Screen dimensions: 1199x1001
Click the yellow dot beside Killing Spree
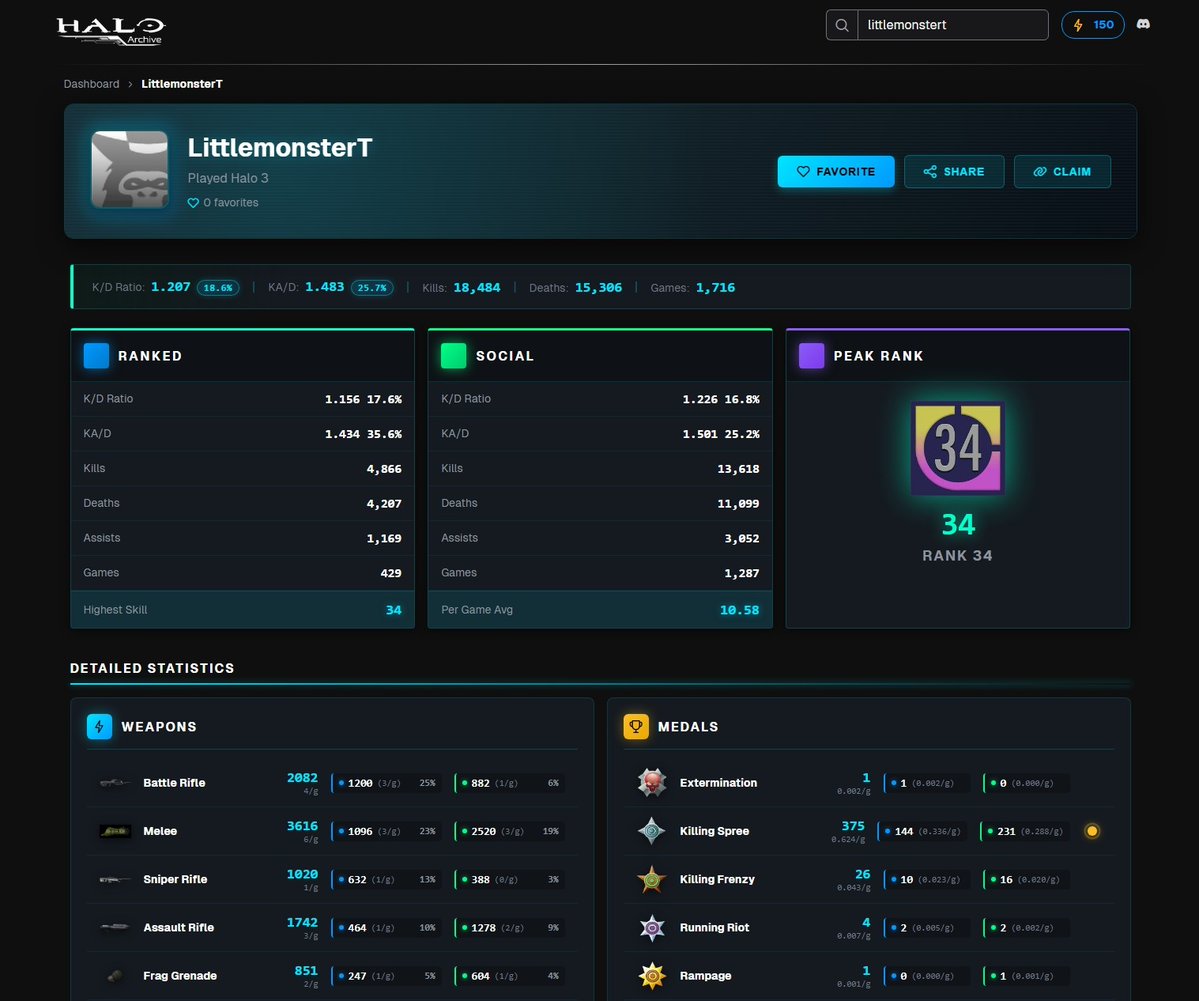(1092, 831)
